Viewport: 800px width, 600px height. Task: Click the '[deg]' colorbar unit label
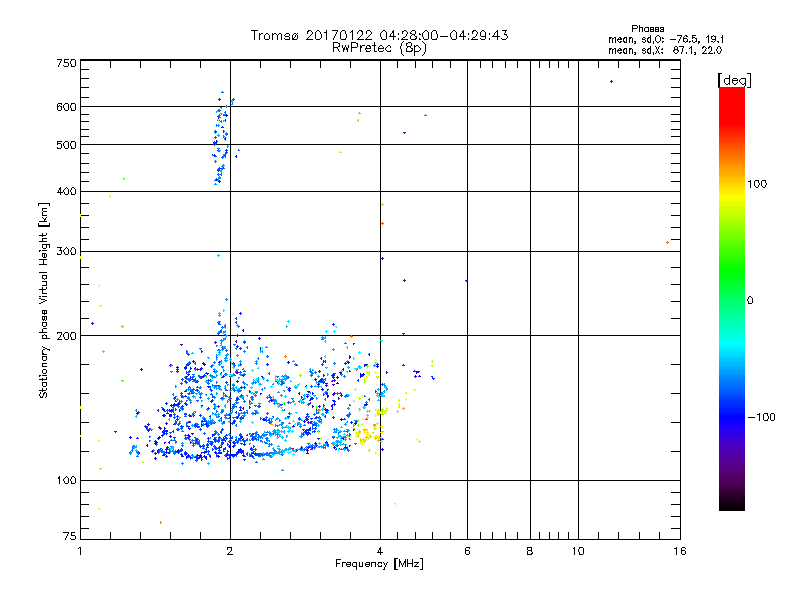coord(734,80)
